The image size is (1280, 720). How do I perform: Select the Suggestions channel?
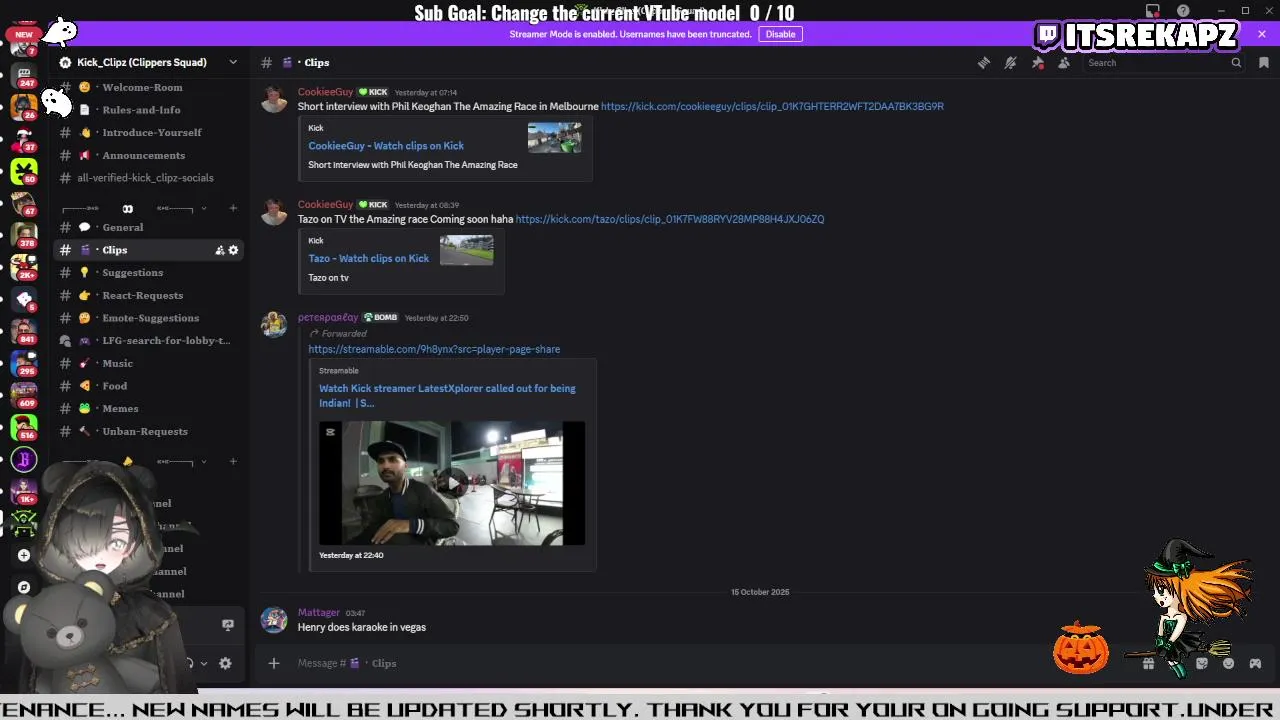148,272
